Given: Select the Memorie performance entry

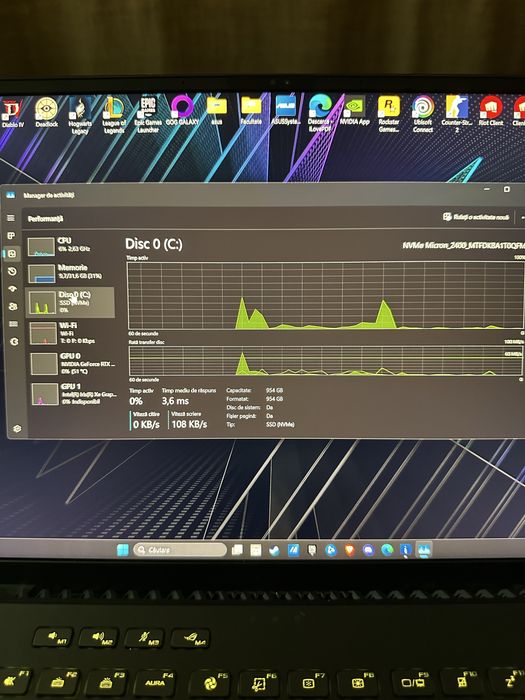Looking at the screenshot, I should tap(71, 273).
